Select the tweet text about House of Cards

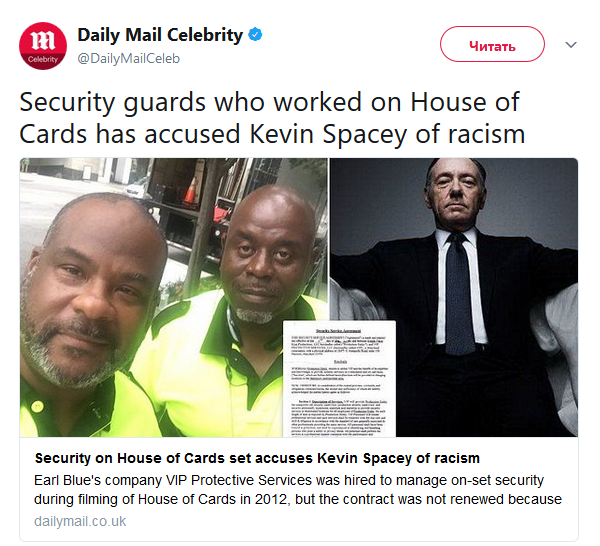[x=272, y=117]
